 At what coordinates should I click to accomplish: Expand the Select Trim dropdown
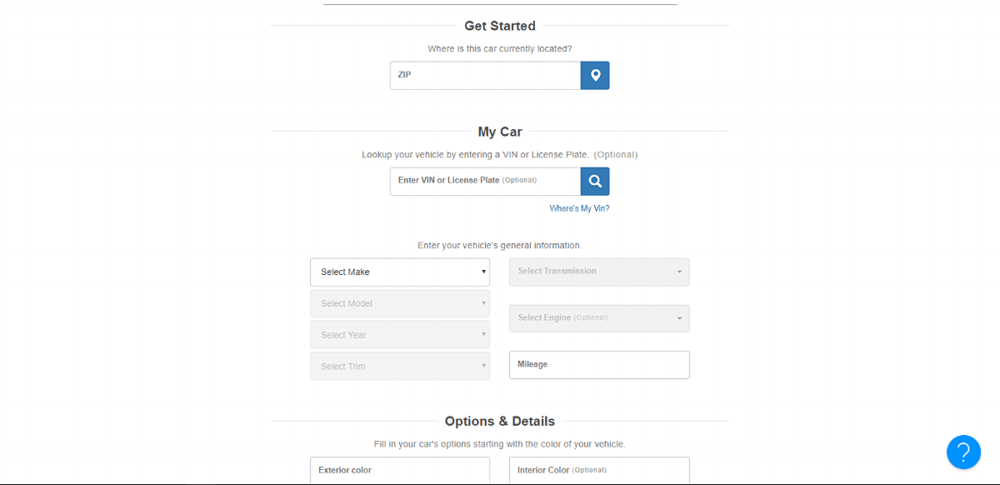point(400,366)
